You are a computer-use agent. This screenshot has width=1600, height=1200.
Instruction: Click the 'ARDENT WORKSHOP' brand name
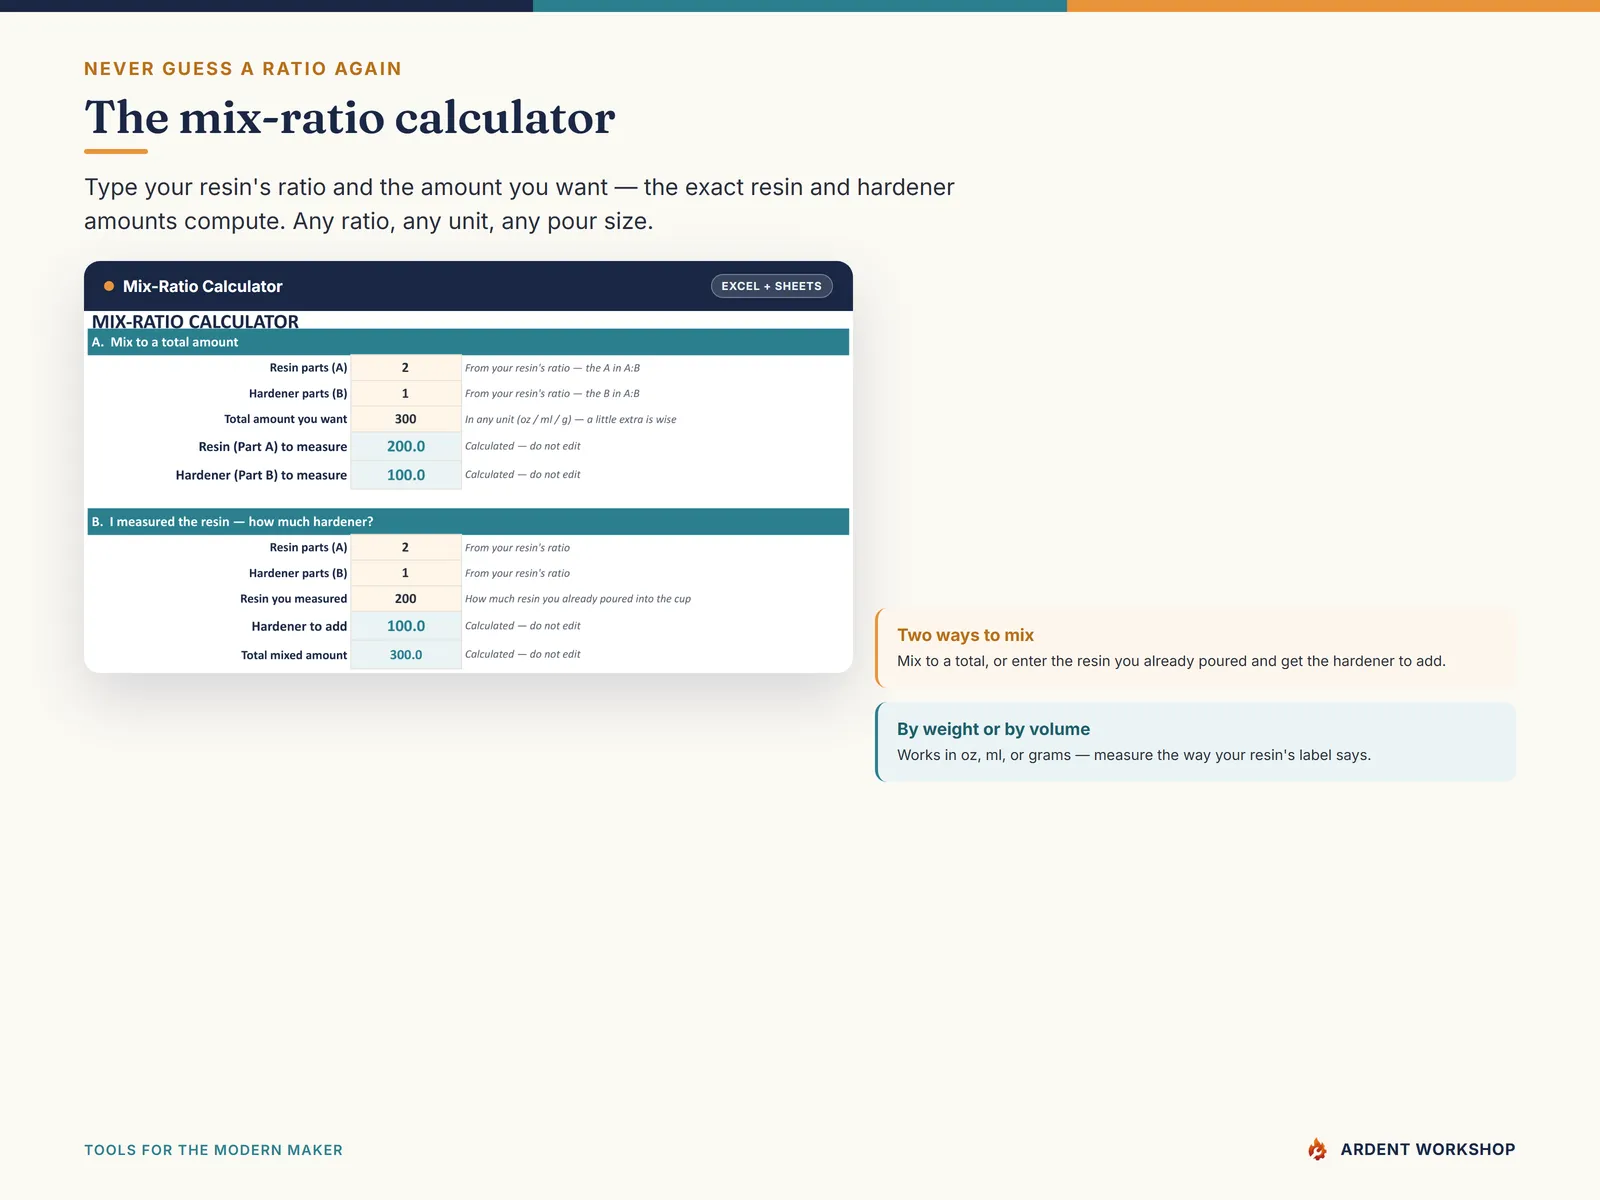tap(1428, 1150)
